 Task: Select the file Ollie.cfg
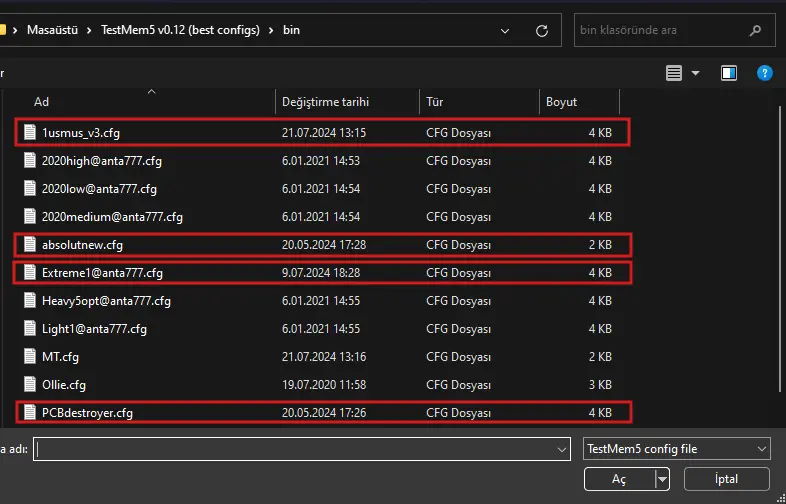[64, 385]
